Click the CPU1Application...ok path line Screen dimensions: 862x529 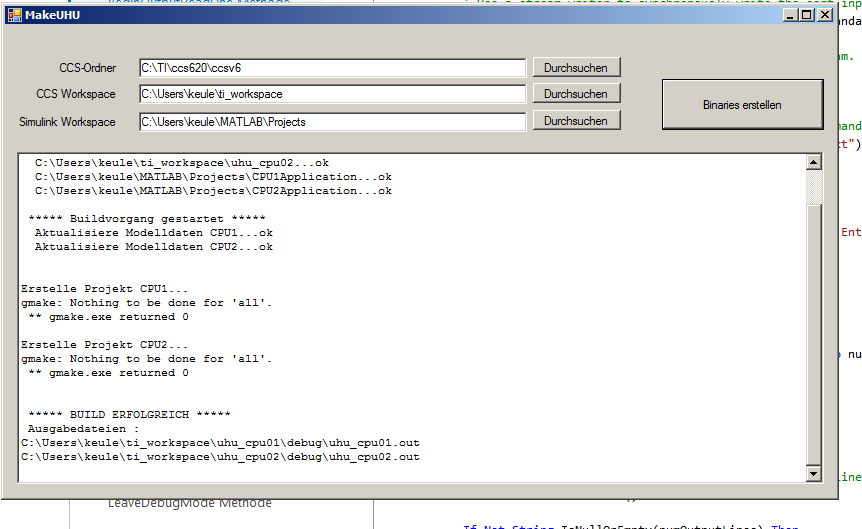tap(213, 177)
